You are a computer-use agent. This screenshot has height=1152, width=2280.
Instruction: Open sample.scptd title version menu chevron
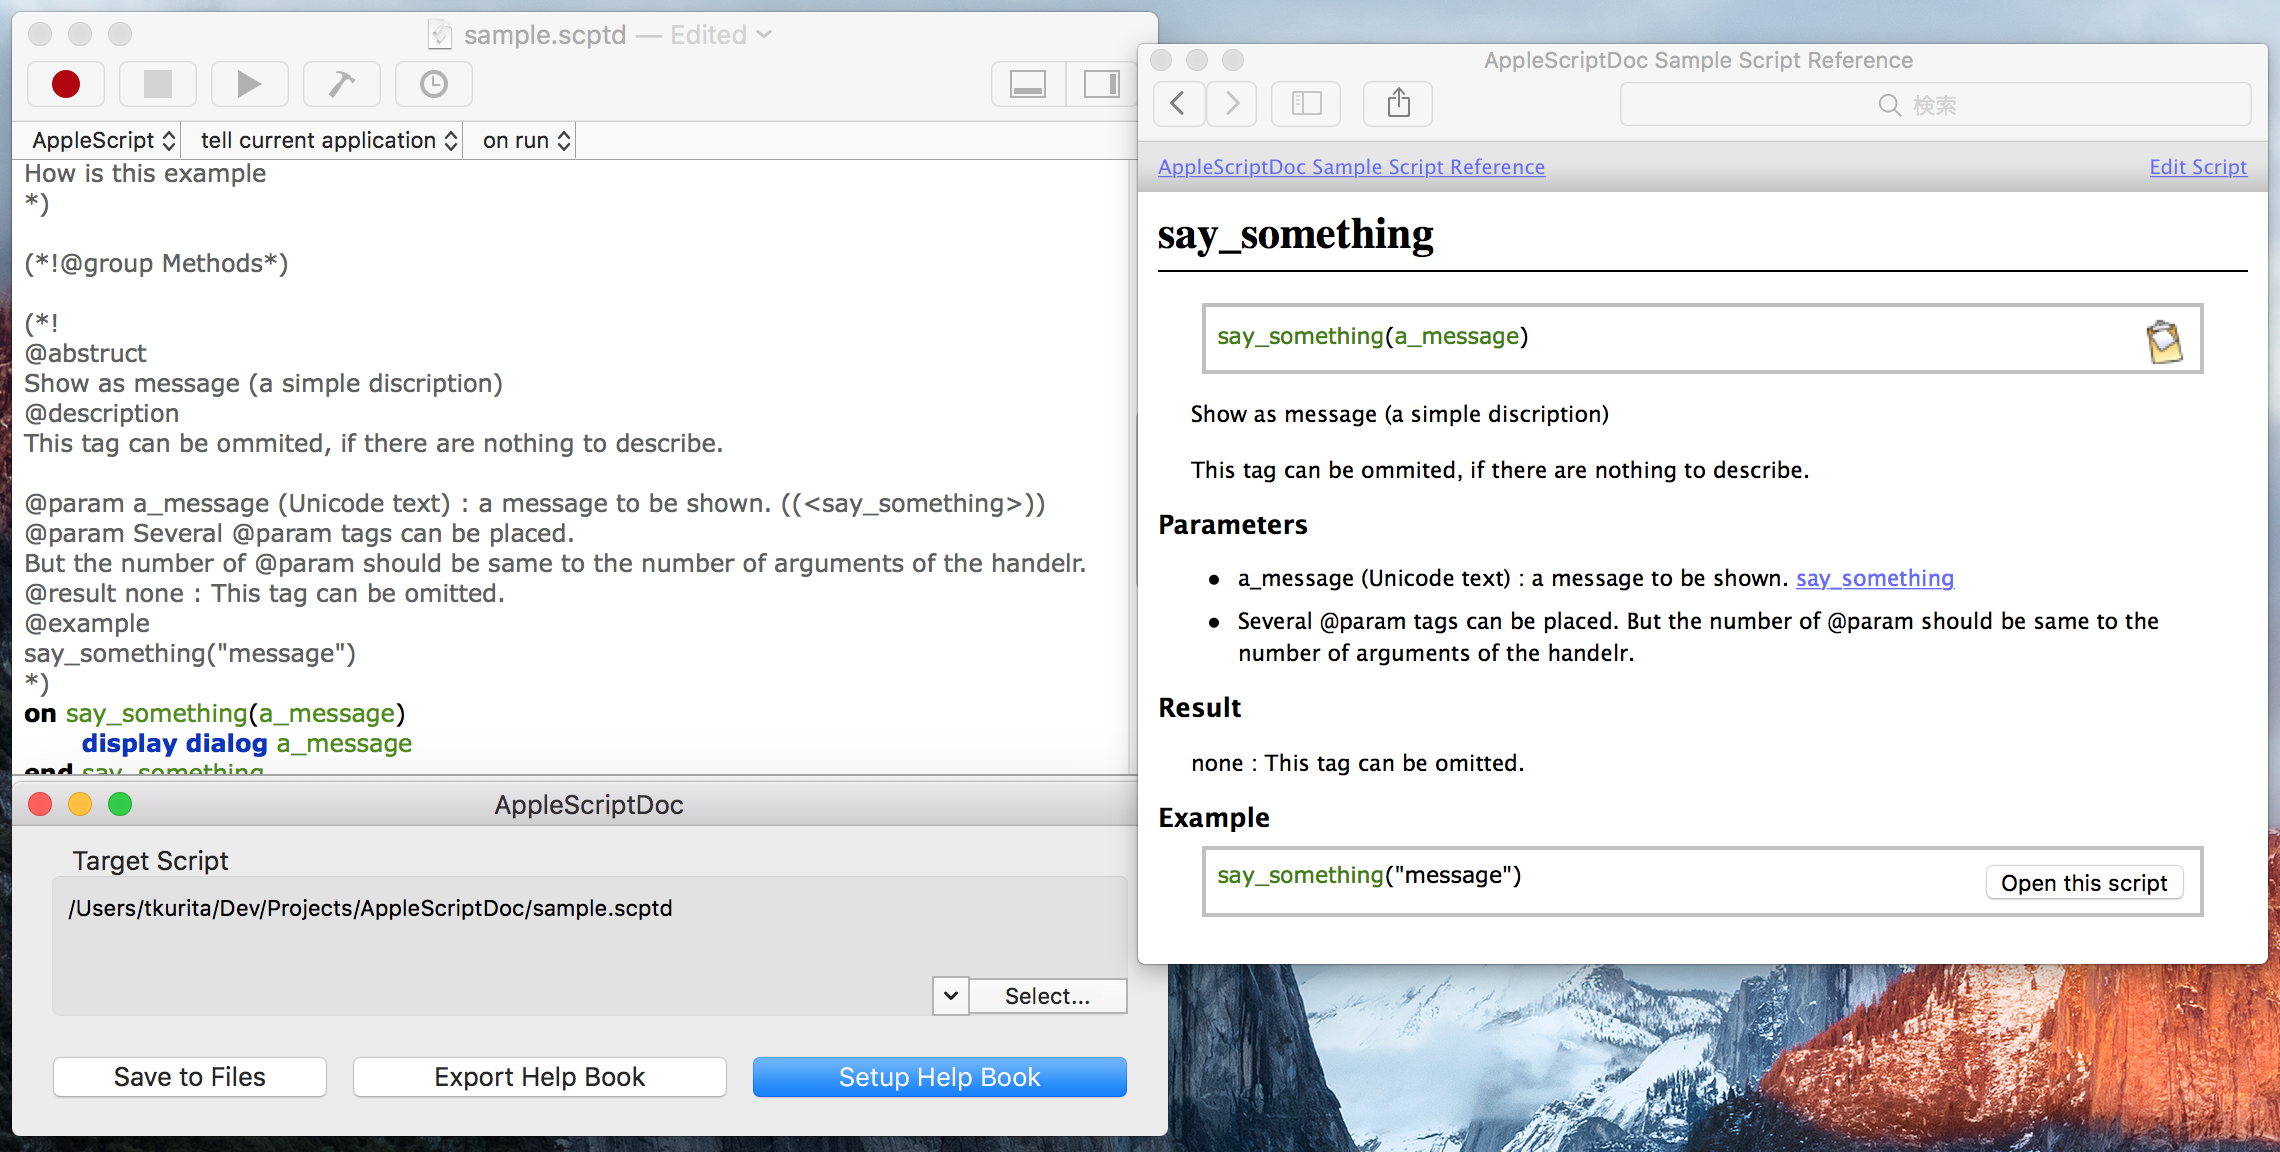tap(764, 35)
